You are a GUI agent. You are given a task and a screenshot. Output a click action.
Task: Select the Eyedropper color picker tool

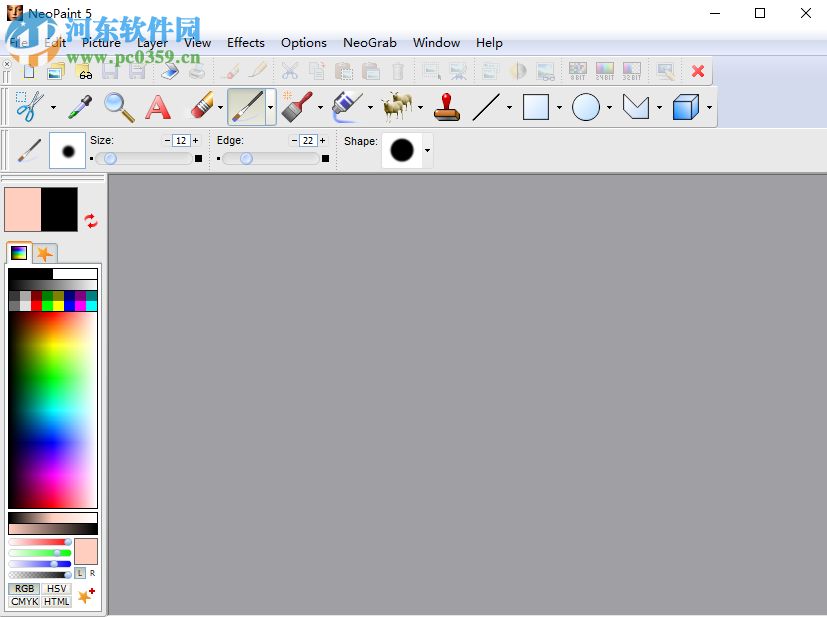point(80,107)
